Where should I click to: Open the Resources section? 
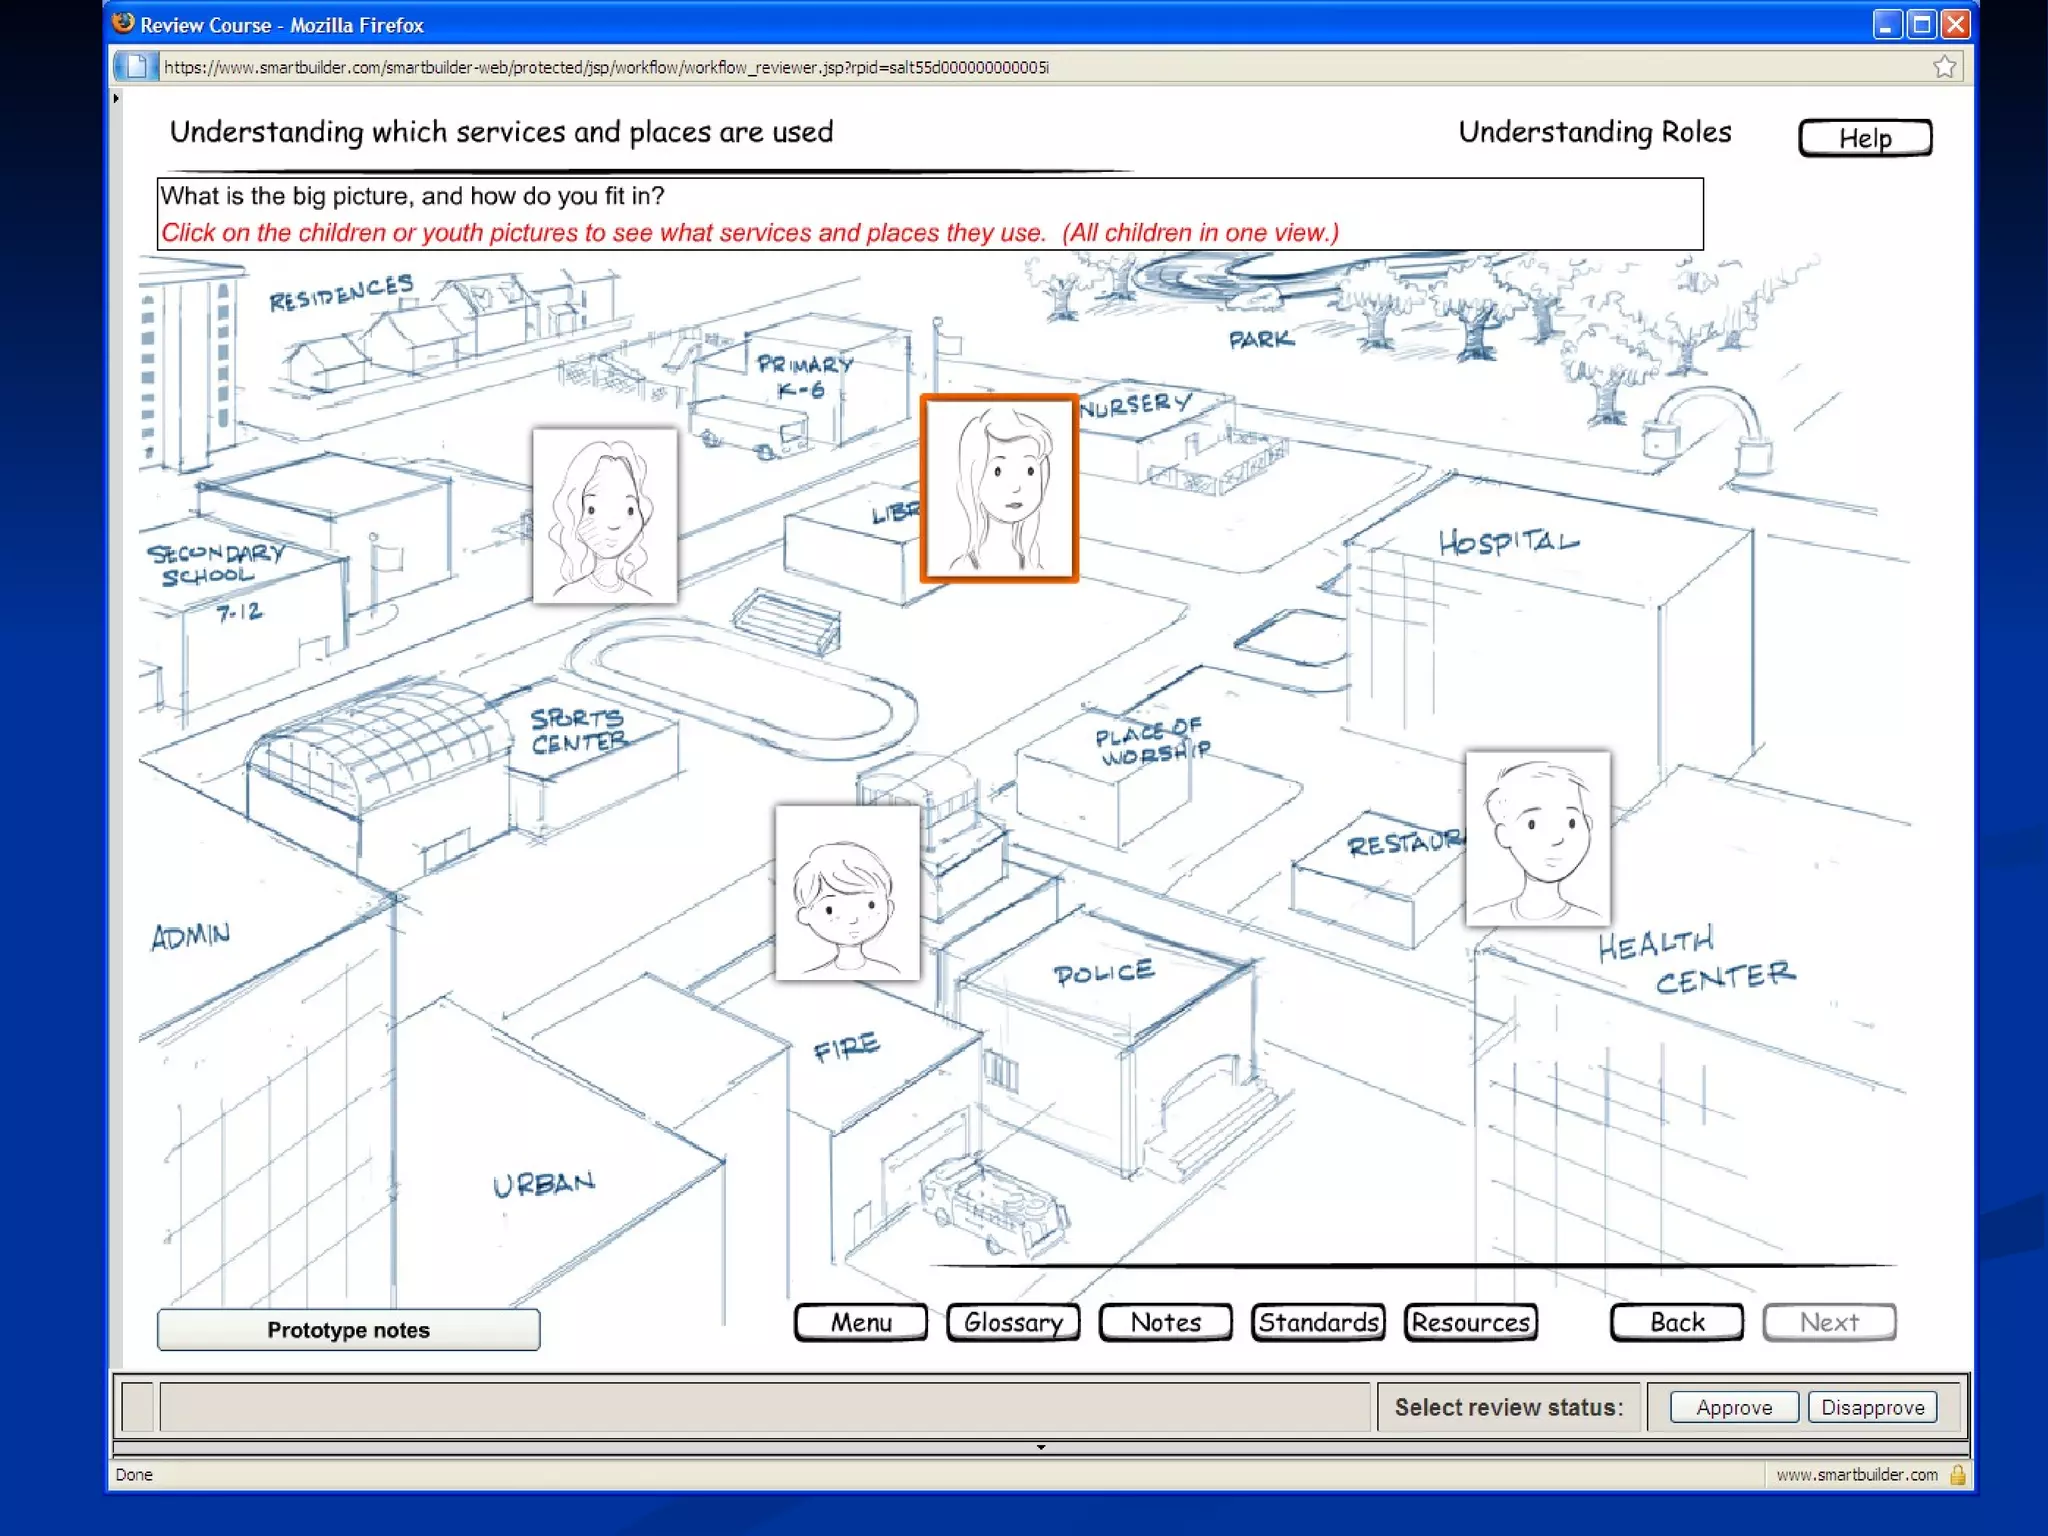pos(1470,1322)
